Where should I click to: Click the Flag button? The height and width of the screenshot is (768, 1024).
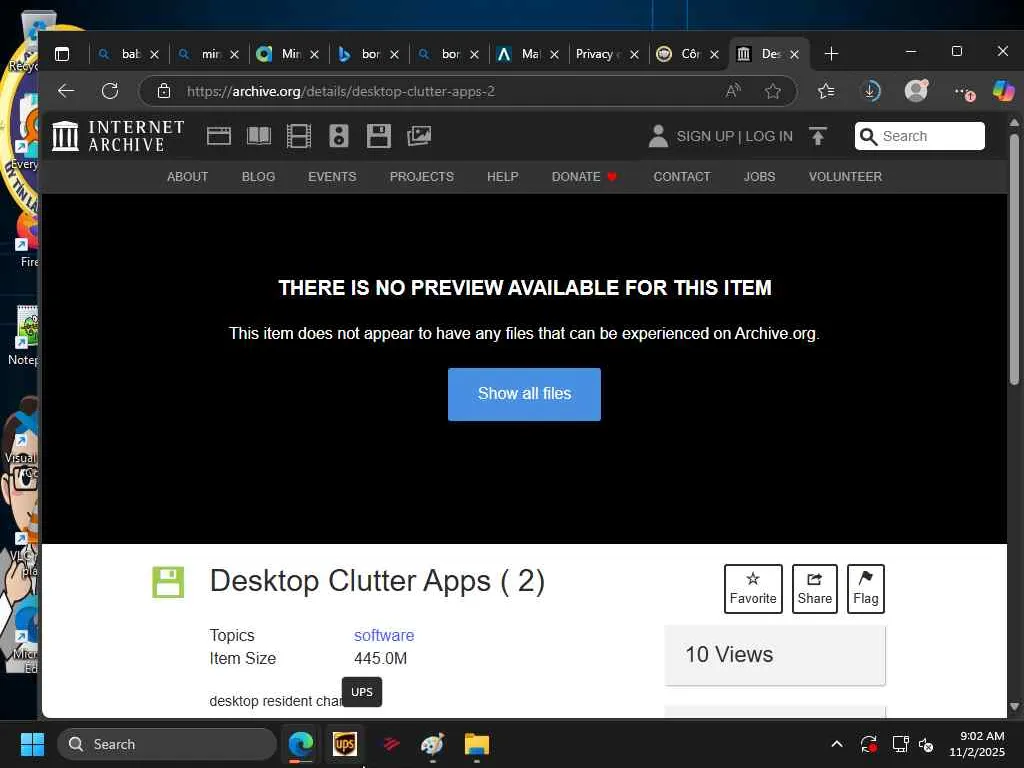(865, 588)
